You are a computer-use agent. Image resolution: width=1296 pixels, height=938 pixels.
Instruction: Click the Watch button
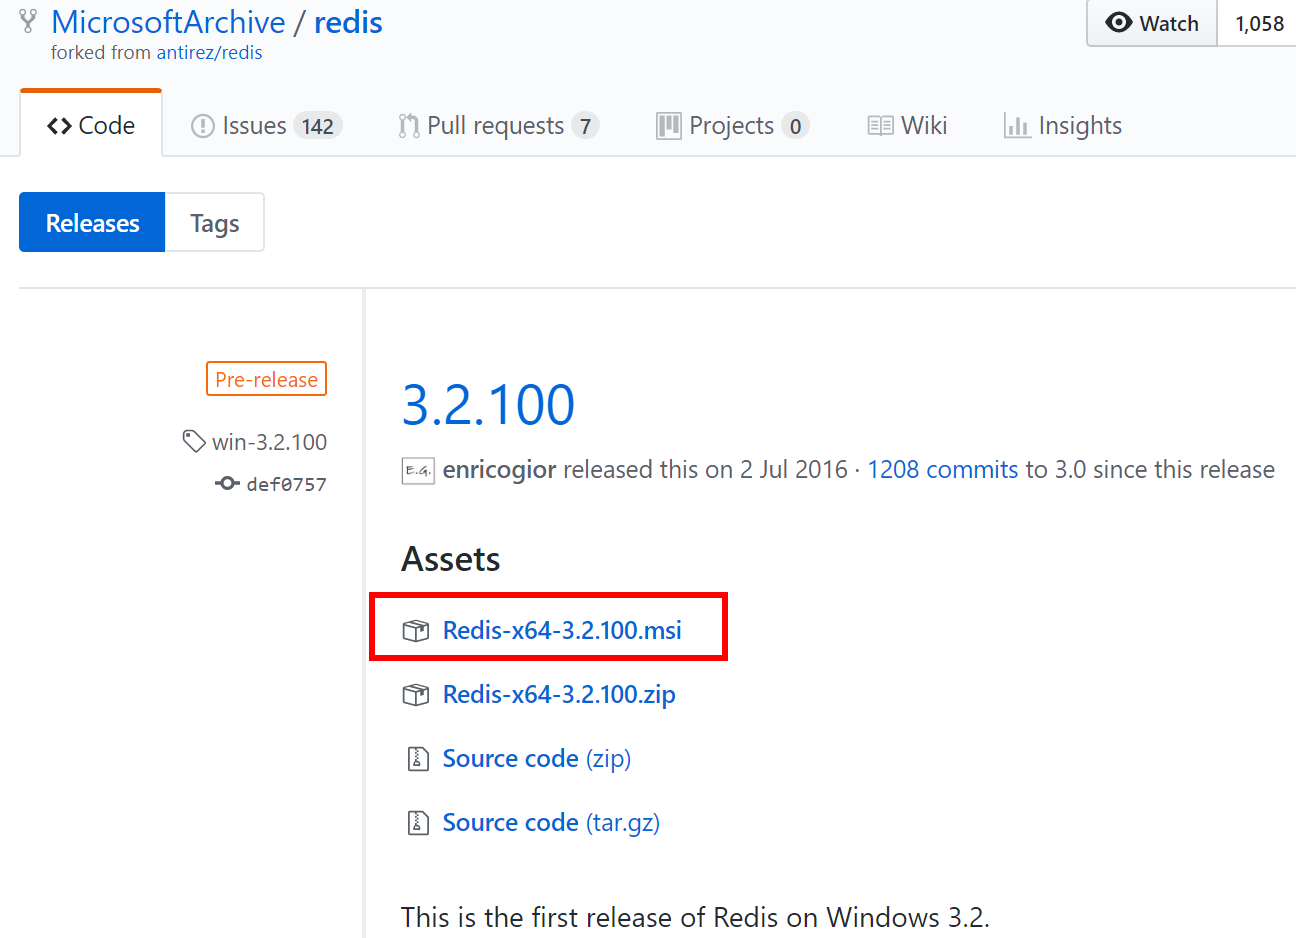1152,23
